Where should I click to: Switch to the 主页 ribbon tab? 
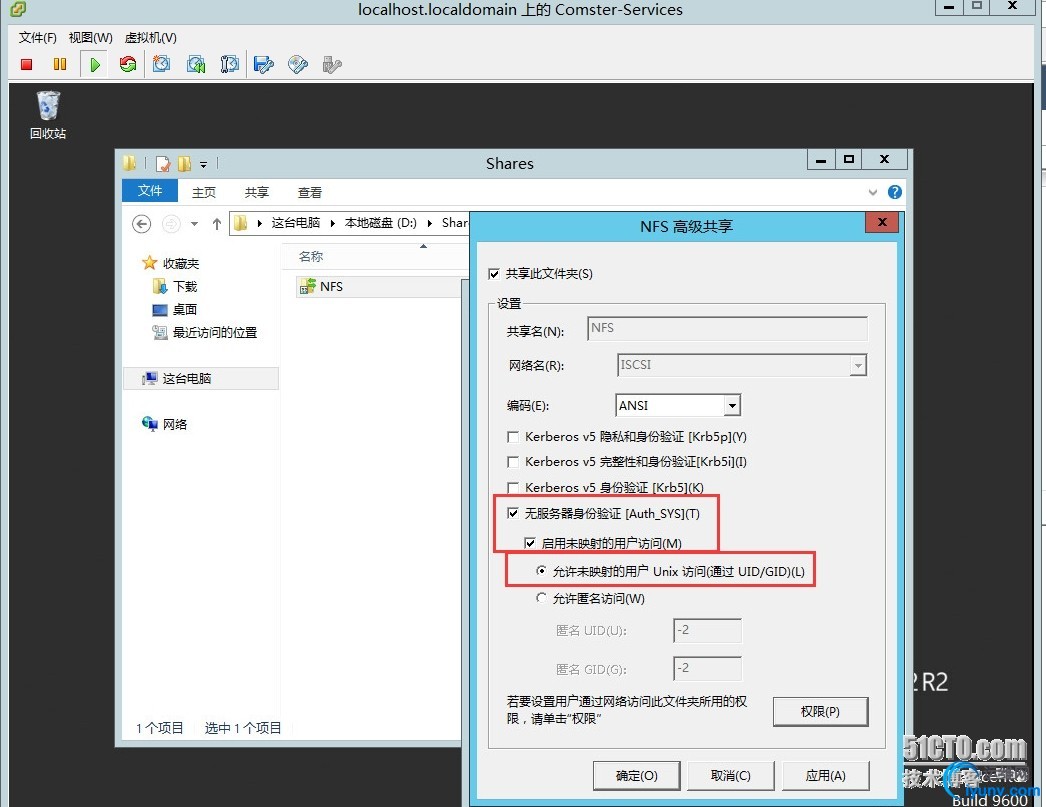[203, 192]
